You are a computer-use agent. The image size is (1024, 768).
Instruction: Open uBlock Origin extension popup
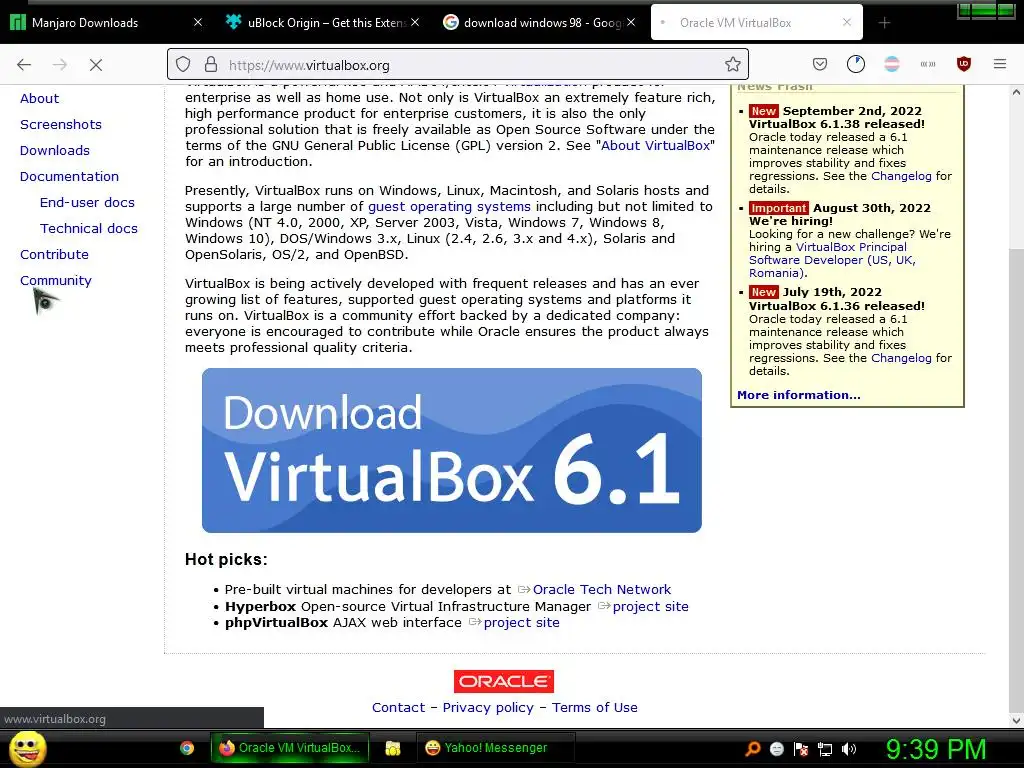(964, 64)
